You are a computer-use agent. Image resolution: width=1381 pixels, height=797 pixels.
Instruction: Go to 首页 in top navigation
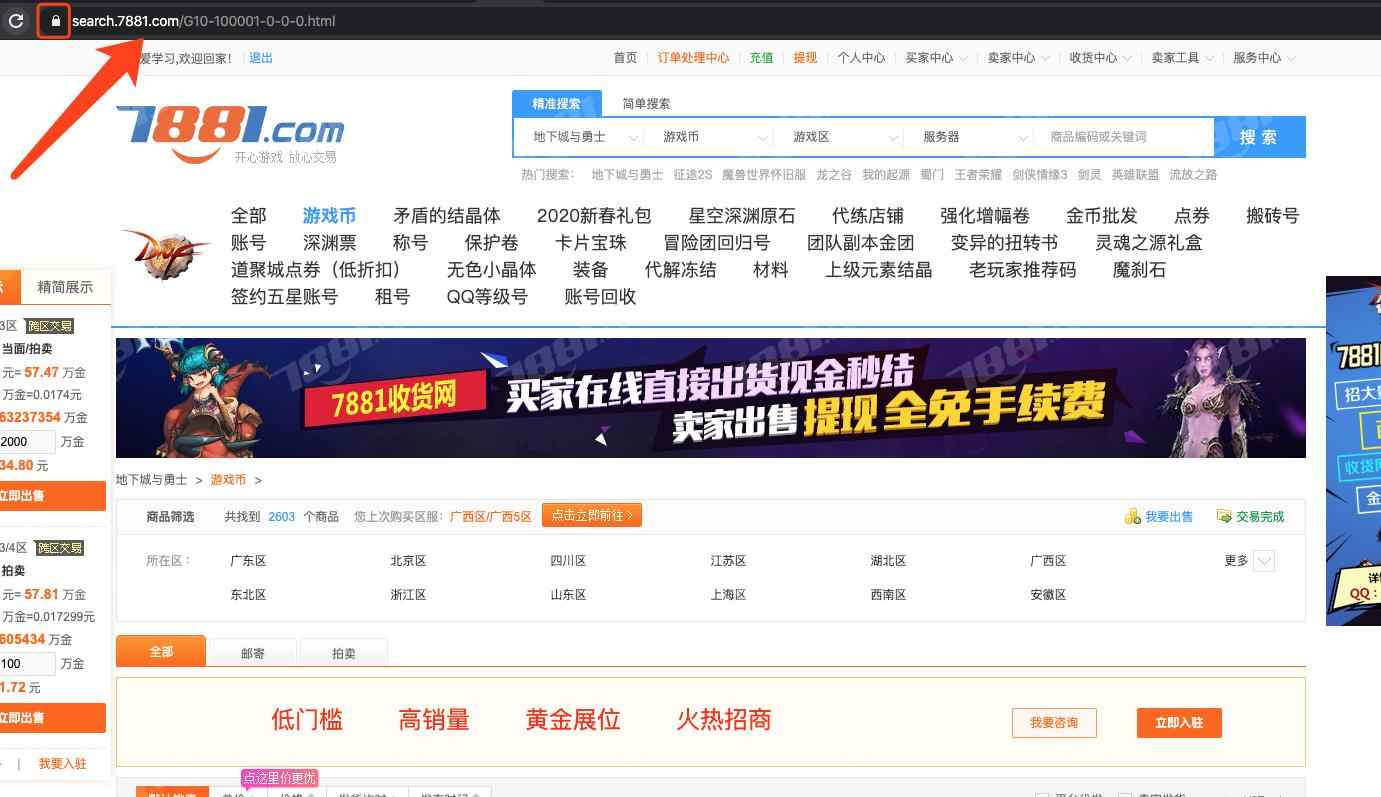[x=625, y=58]
